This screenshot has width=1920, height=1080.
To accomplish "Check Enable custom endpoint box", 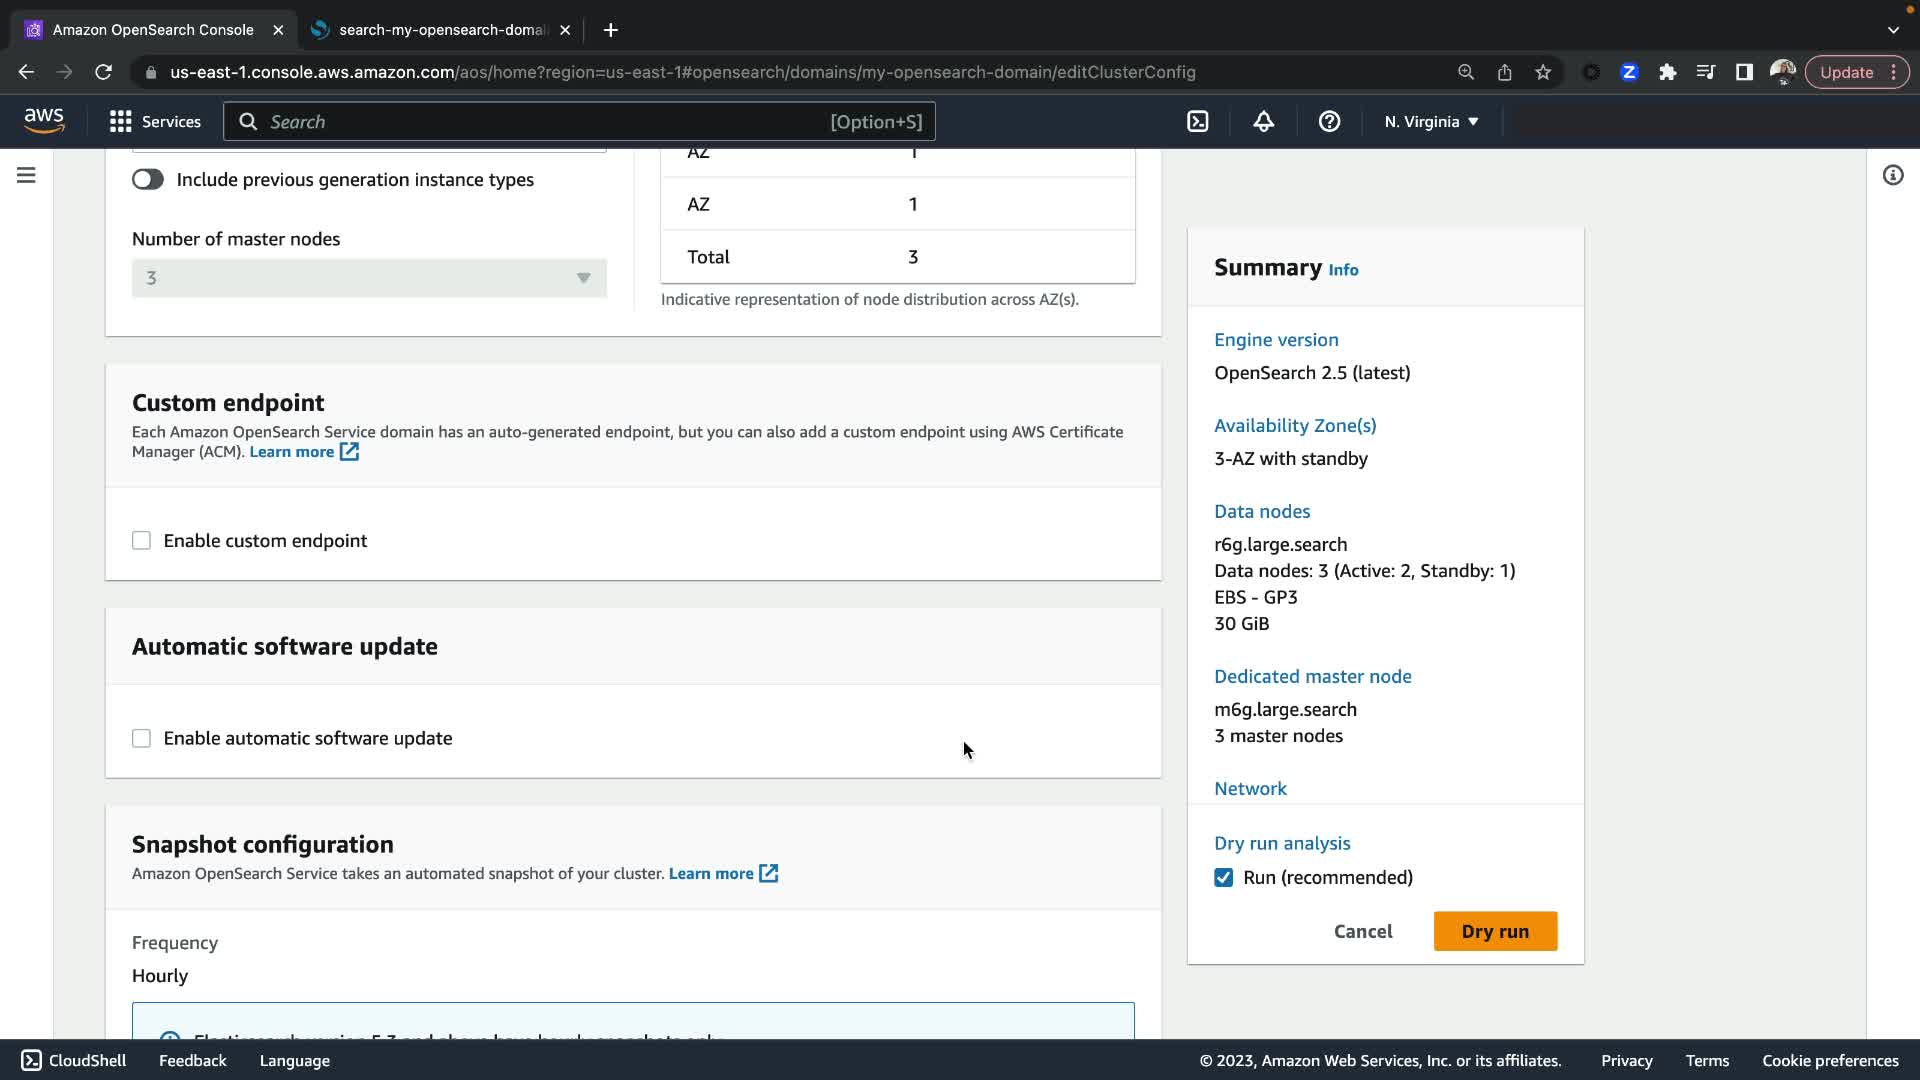I will click(x=141, y=540).
